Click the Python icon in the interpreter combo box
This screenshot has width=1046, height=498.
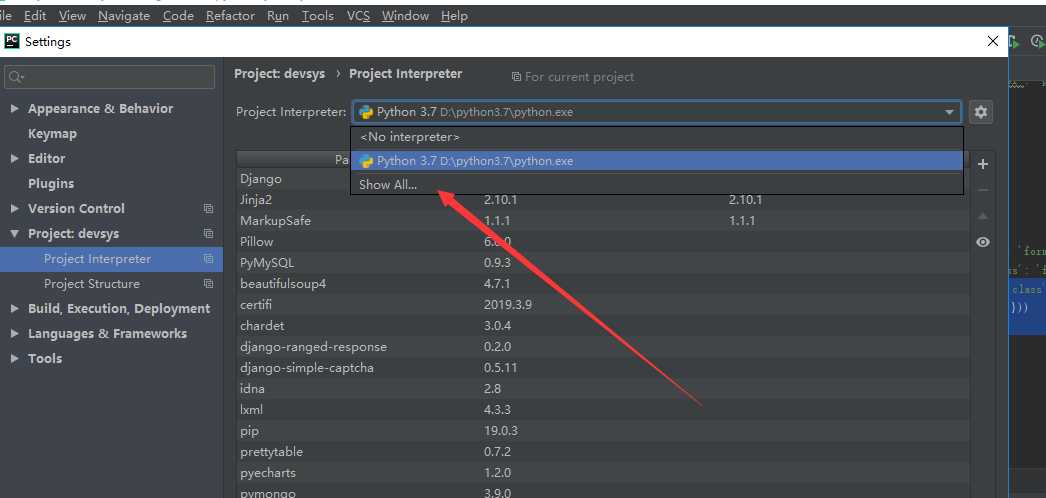pos(366,112)
